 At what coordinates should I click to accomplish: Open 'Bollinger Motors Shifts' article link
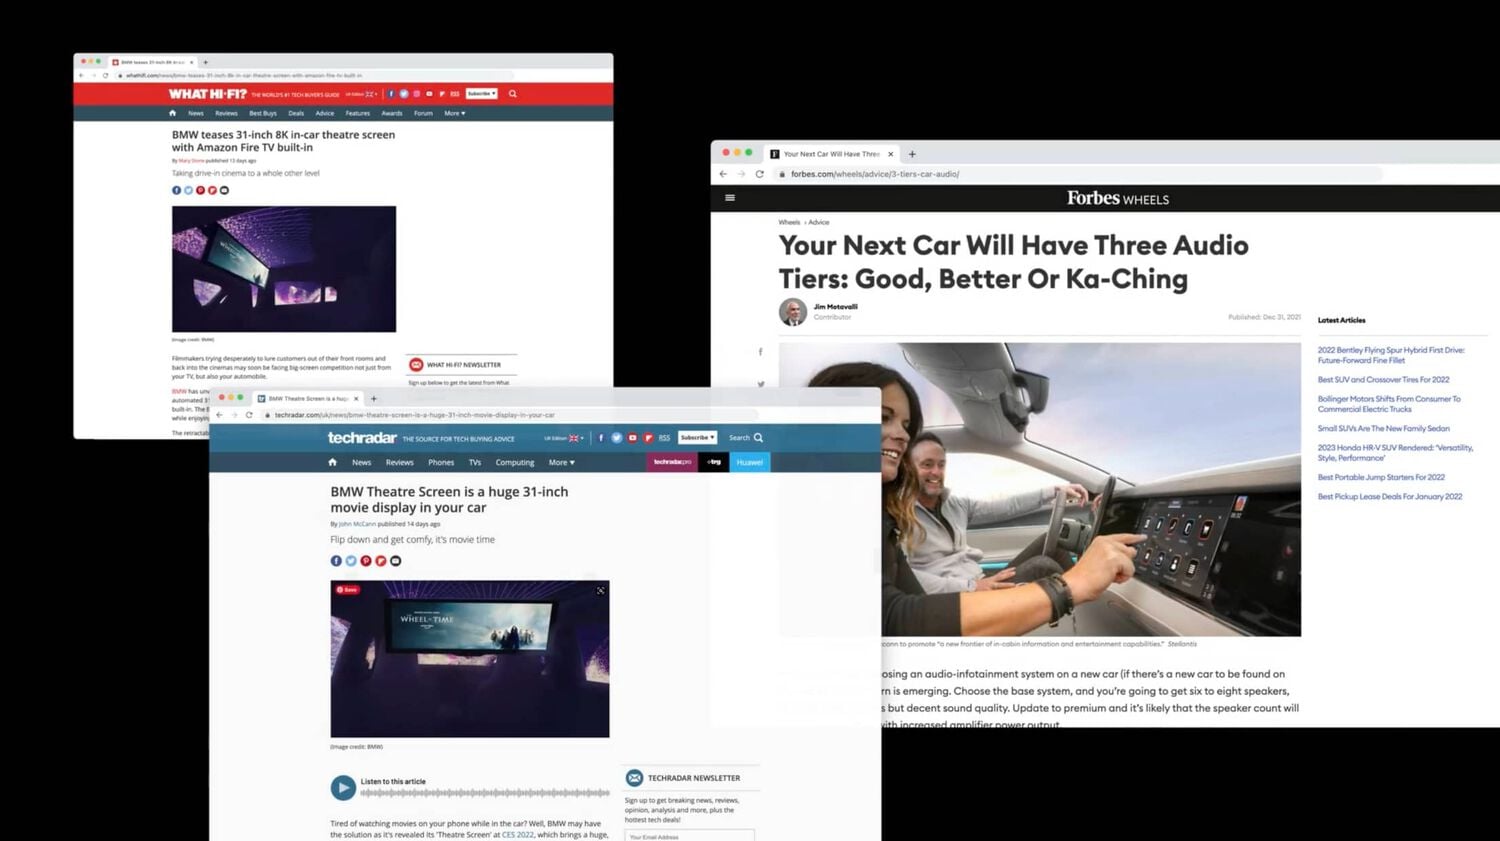(x=1389, y=404)
